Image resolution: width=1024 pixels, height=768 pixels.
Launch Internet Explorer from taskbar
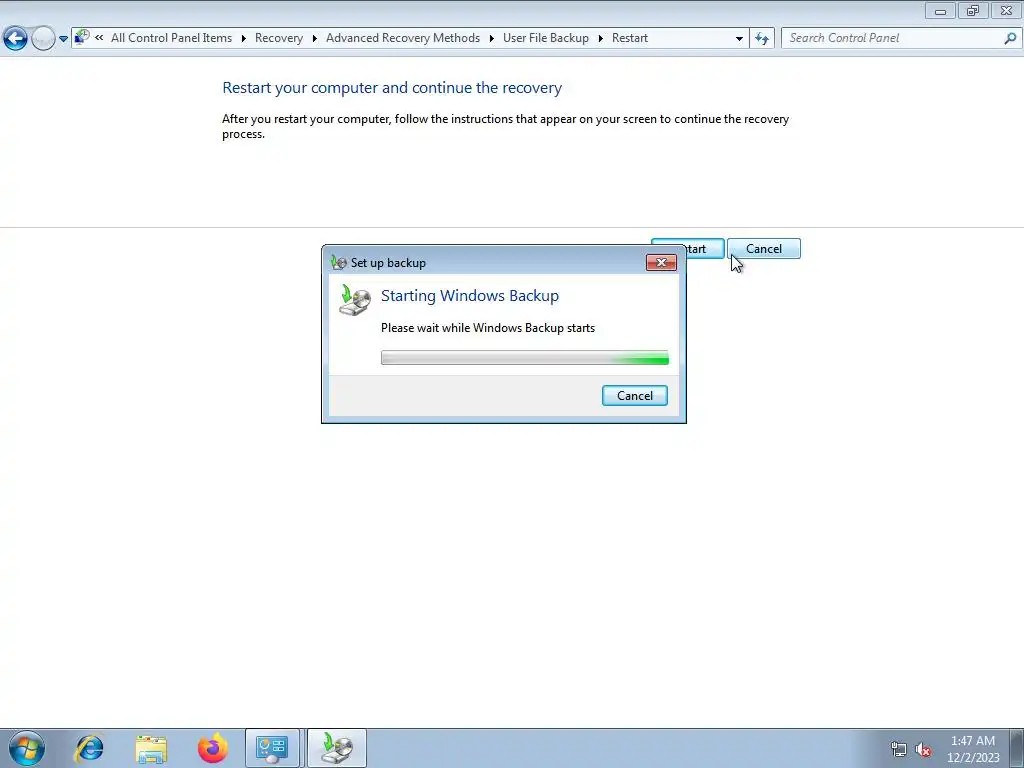(89, 748)
